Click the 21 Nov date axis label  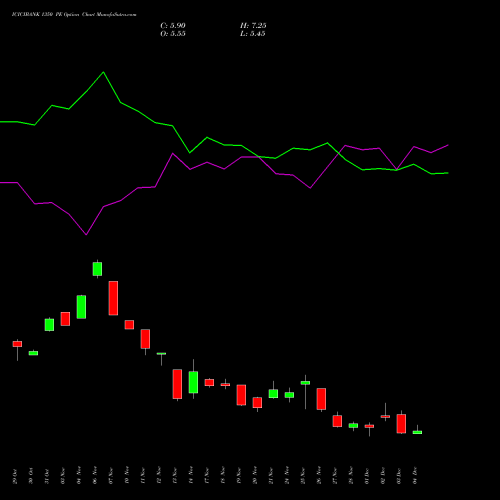point(271,476)
